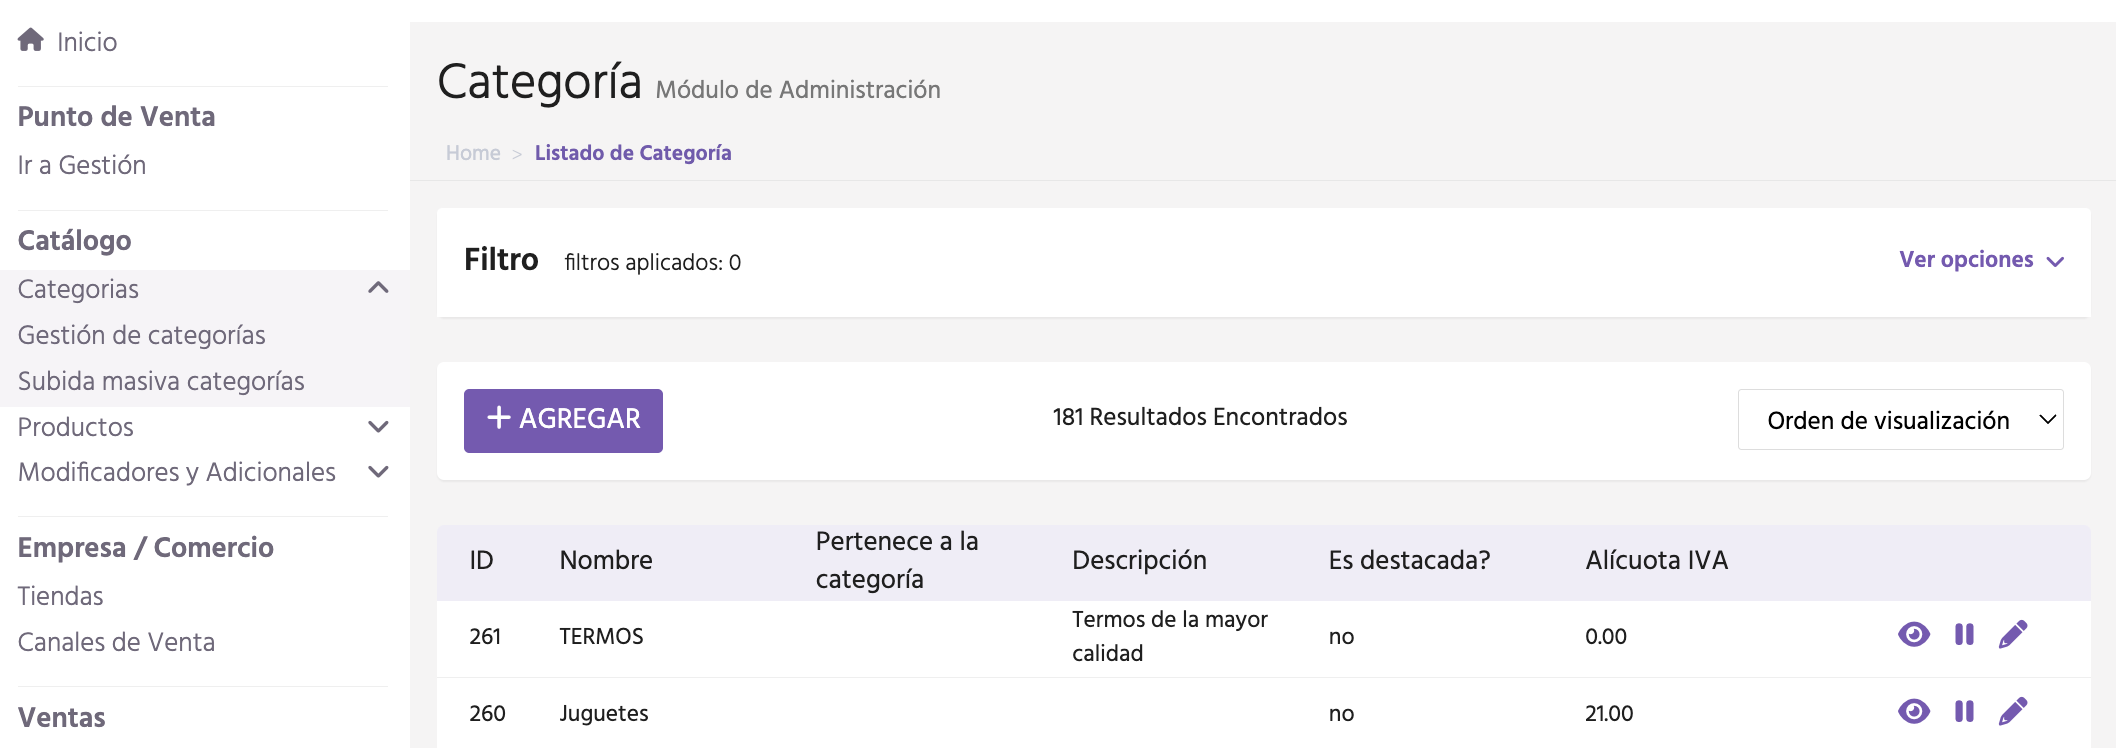The width and height of the screenshot is (2116, 748).
Task: Click the home icon next to Inicio
Action: point(31,40)
